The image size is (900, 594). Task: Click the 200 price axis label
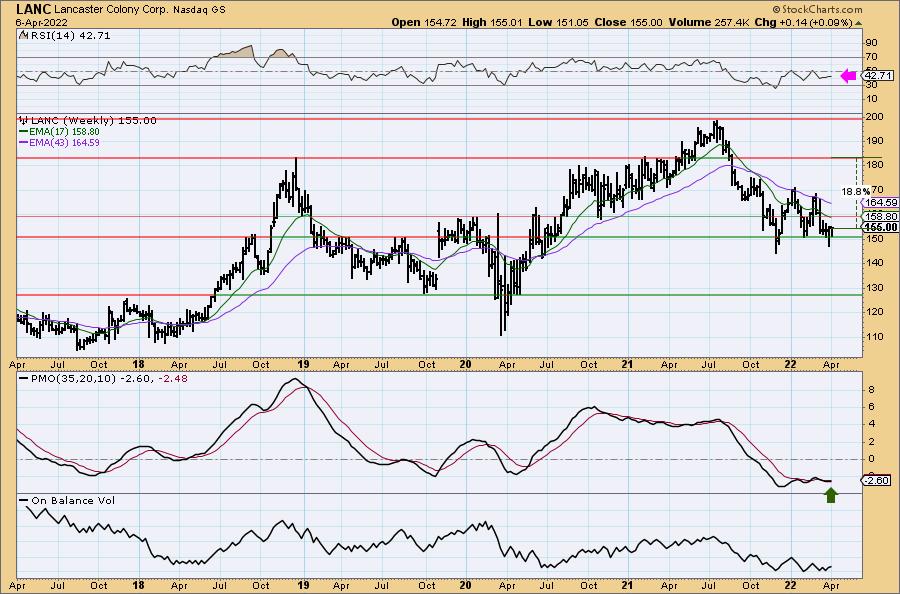[875, 117]
